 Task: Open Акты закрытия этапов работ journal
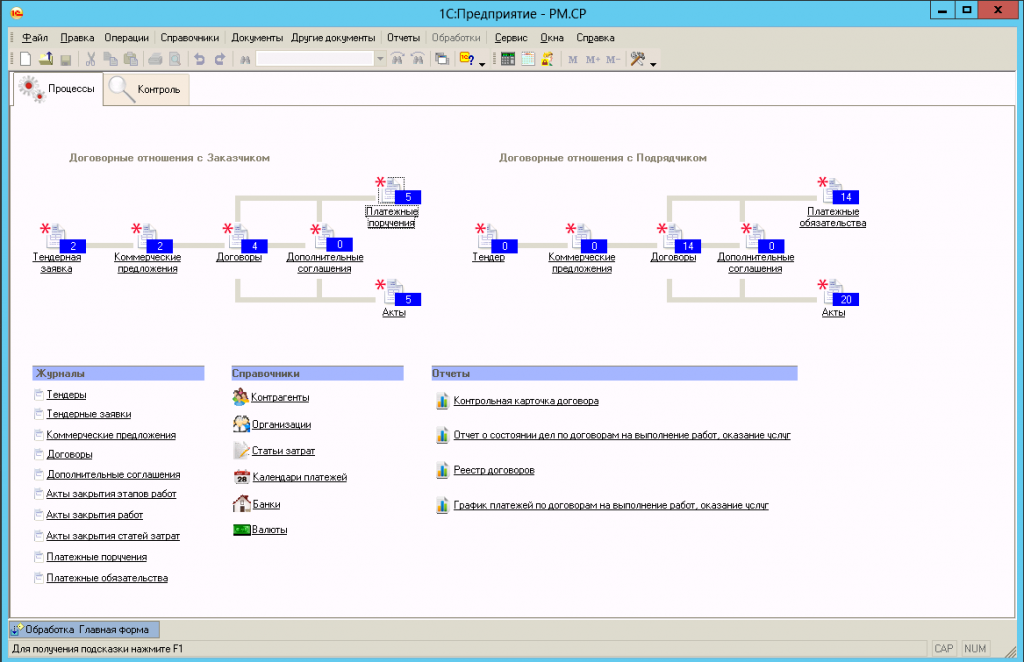[x=111, y=494]
